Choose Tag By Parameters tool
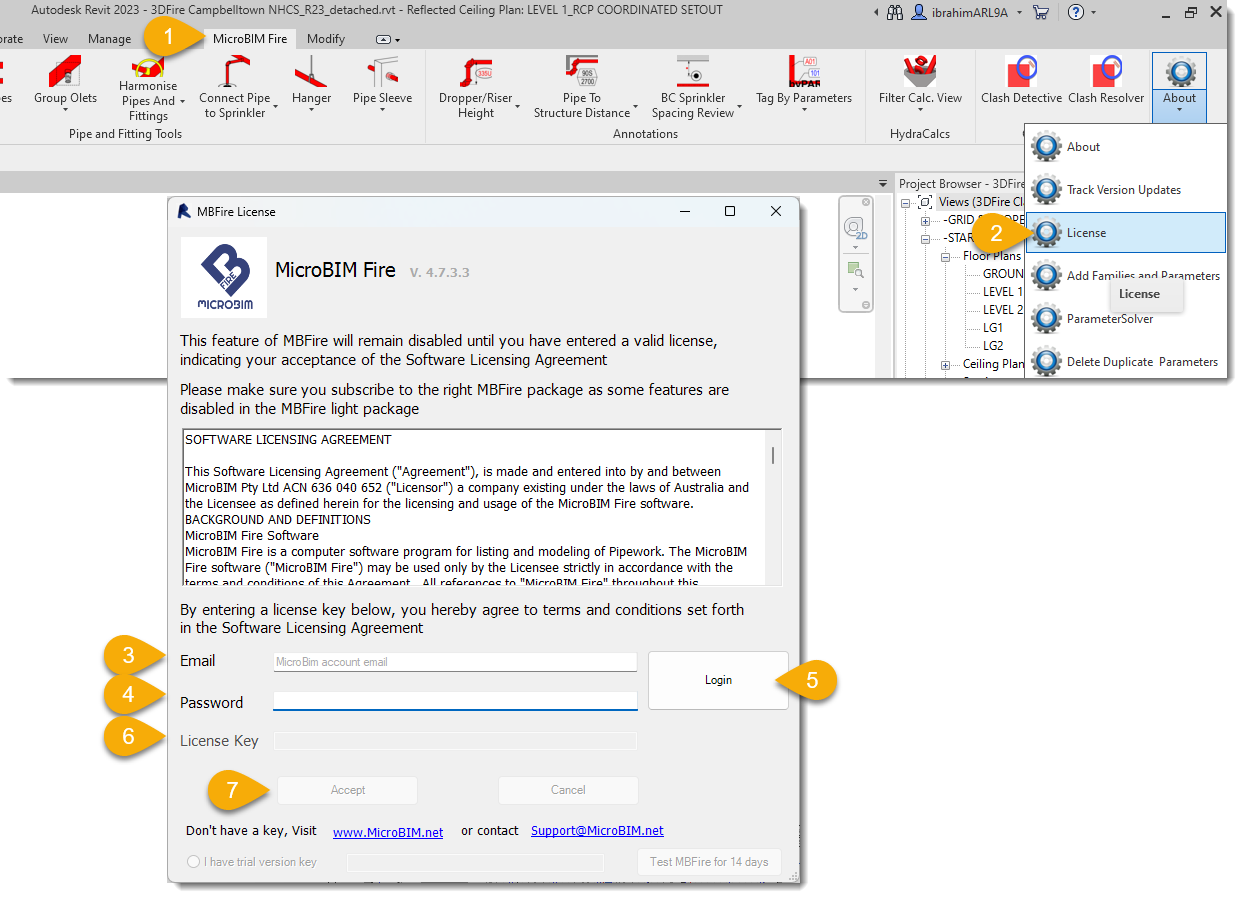 point(804,80)
